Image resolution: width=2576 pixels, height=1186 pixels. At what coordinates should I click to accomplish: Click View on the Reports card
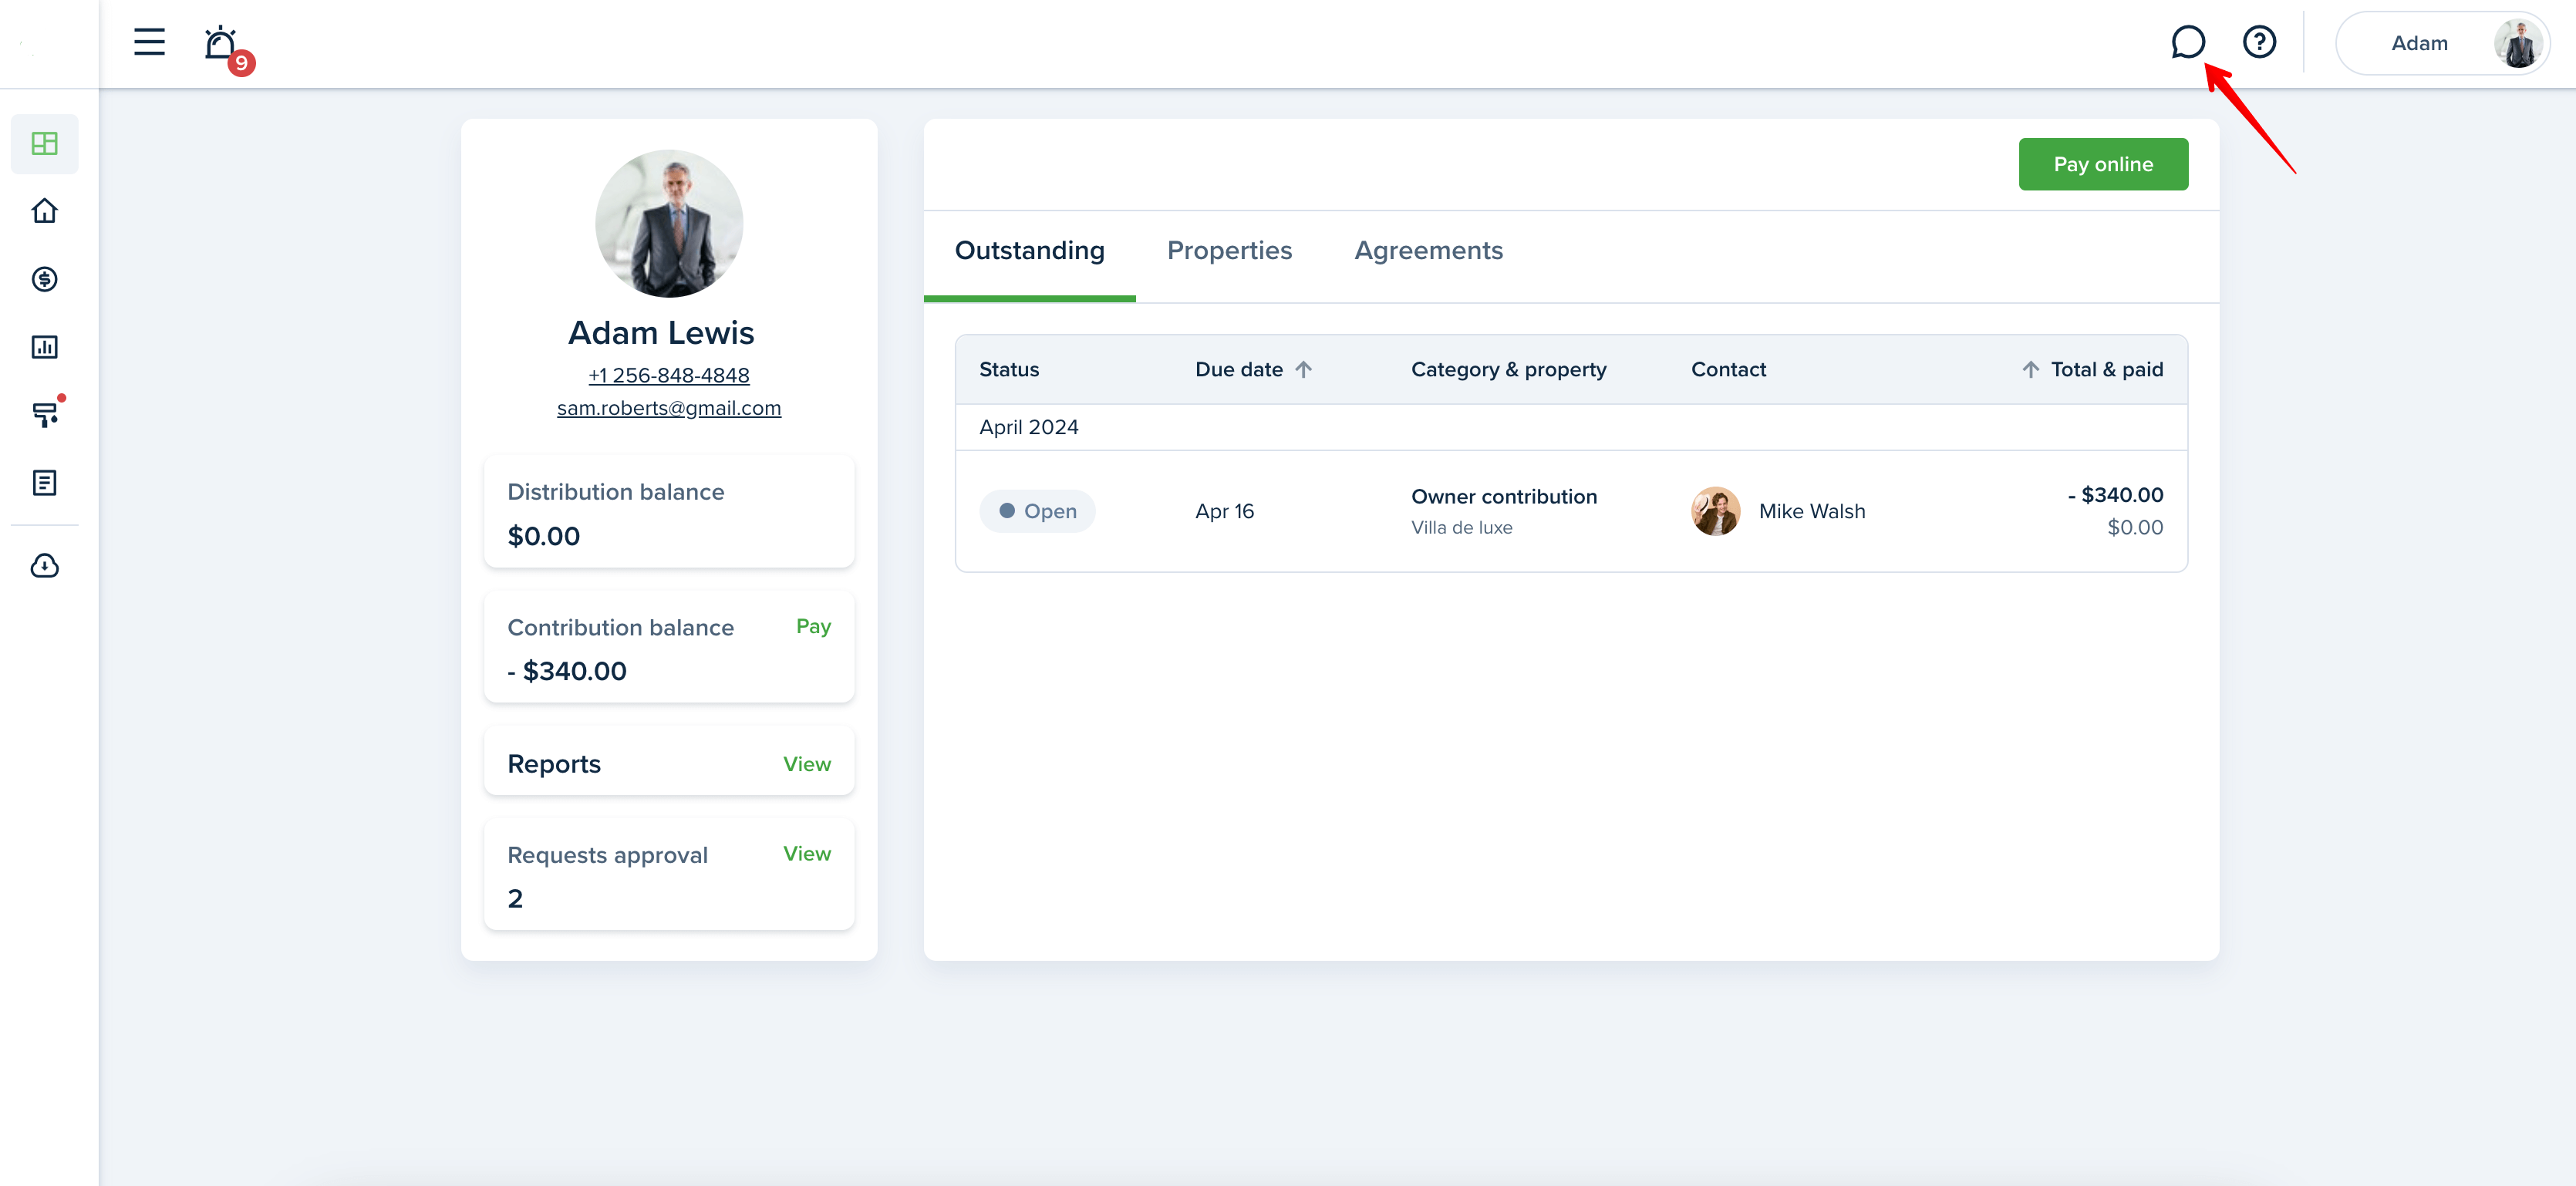(806, 764)
